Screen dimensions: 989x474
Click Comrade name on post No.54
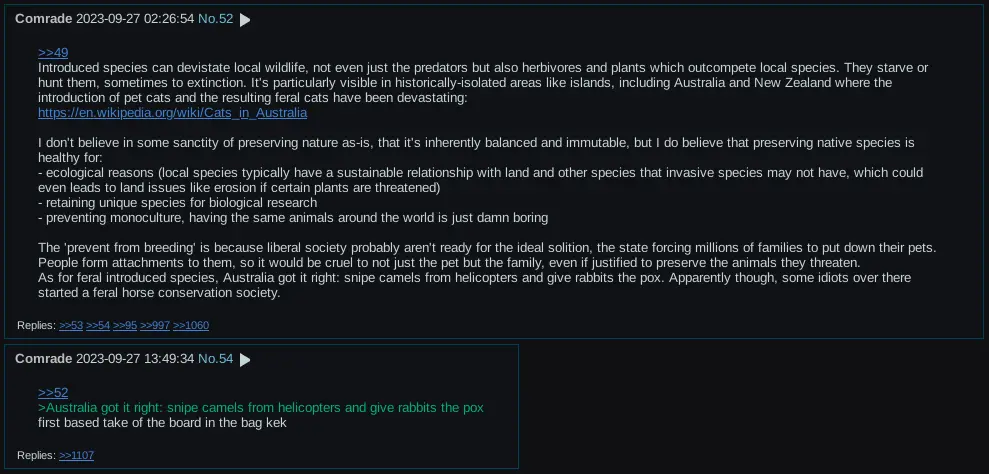pyautogui.click(x=44, y=359)
